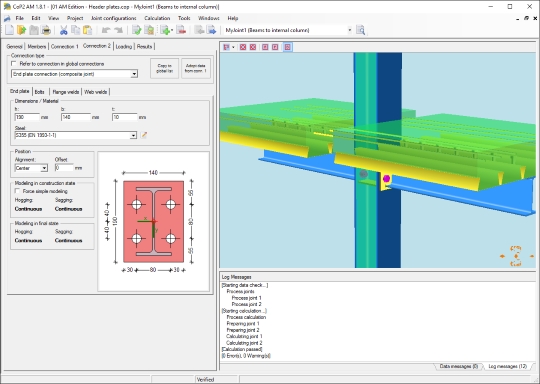Click the first view-options icon in the 3D viewport toolbar
Screen dimensions: 540x384
[x=226, y=47]
